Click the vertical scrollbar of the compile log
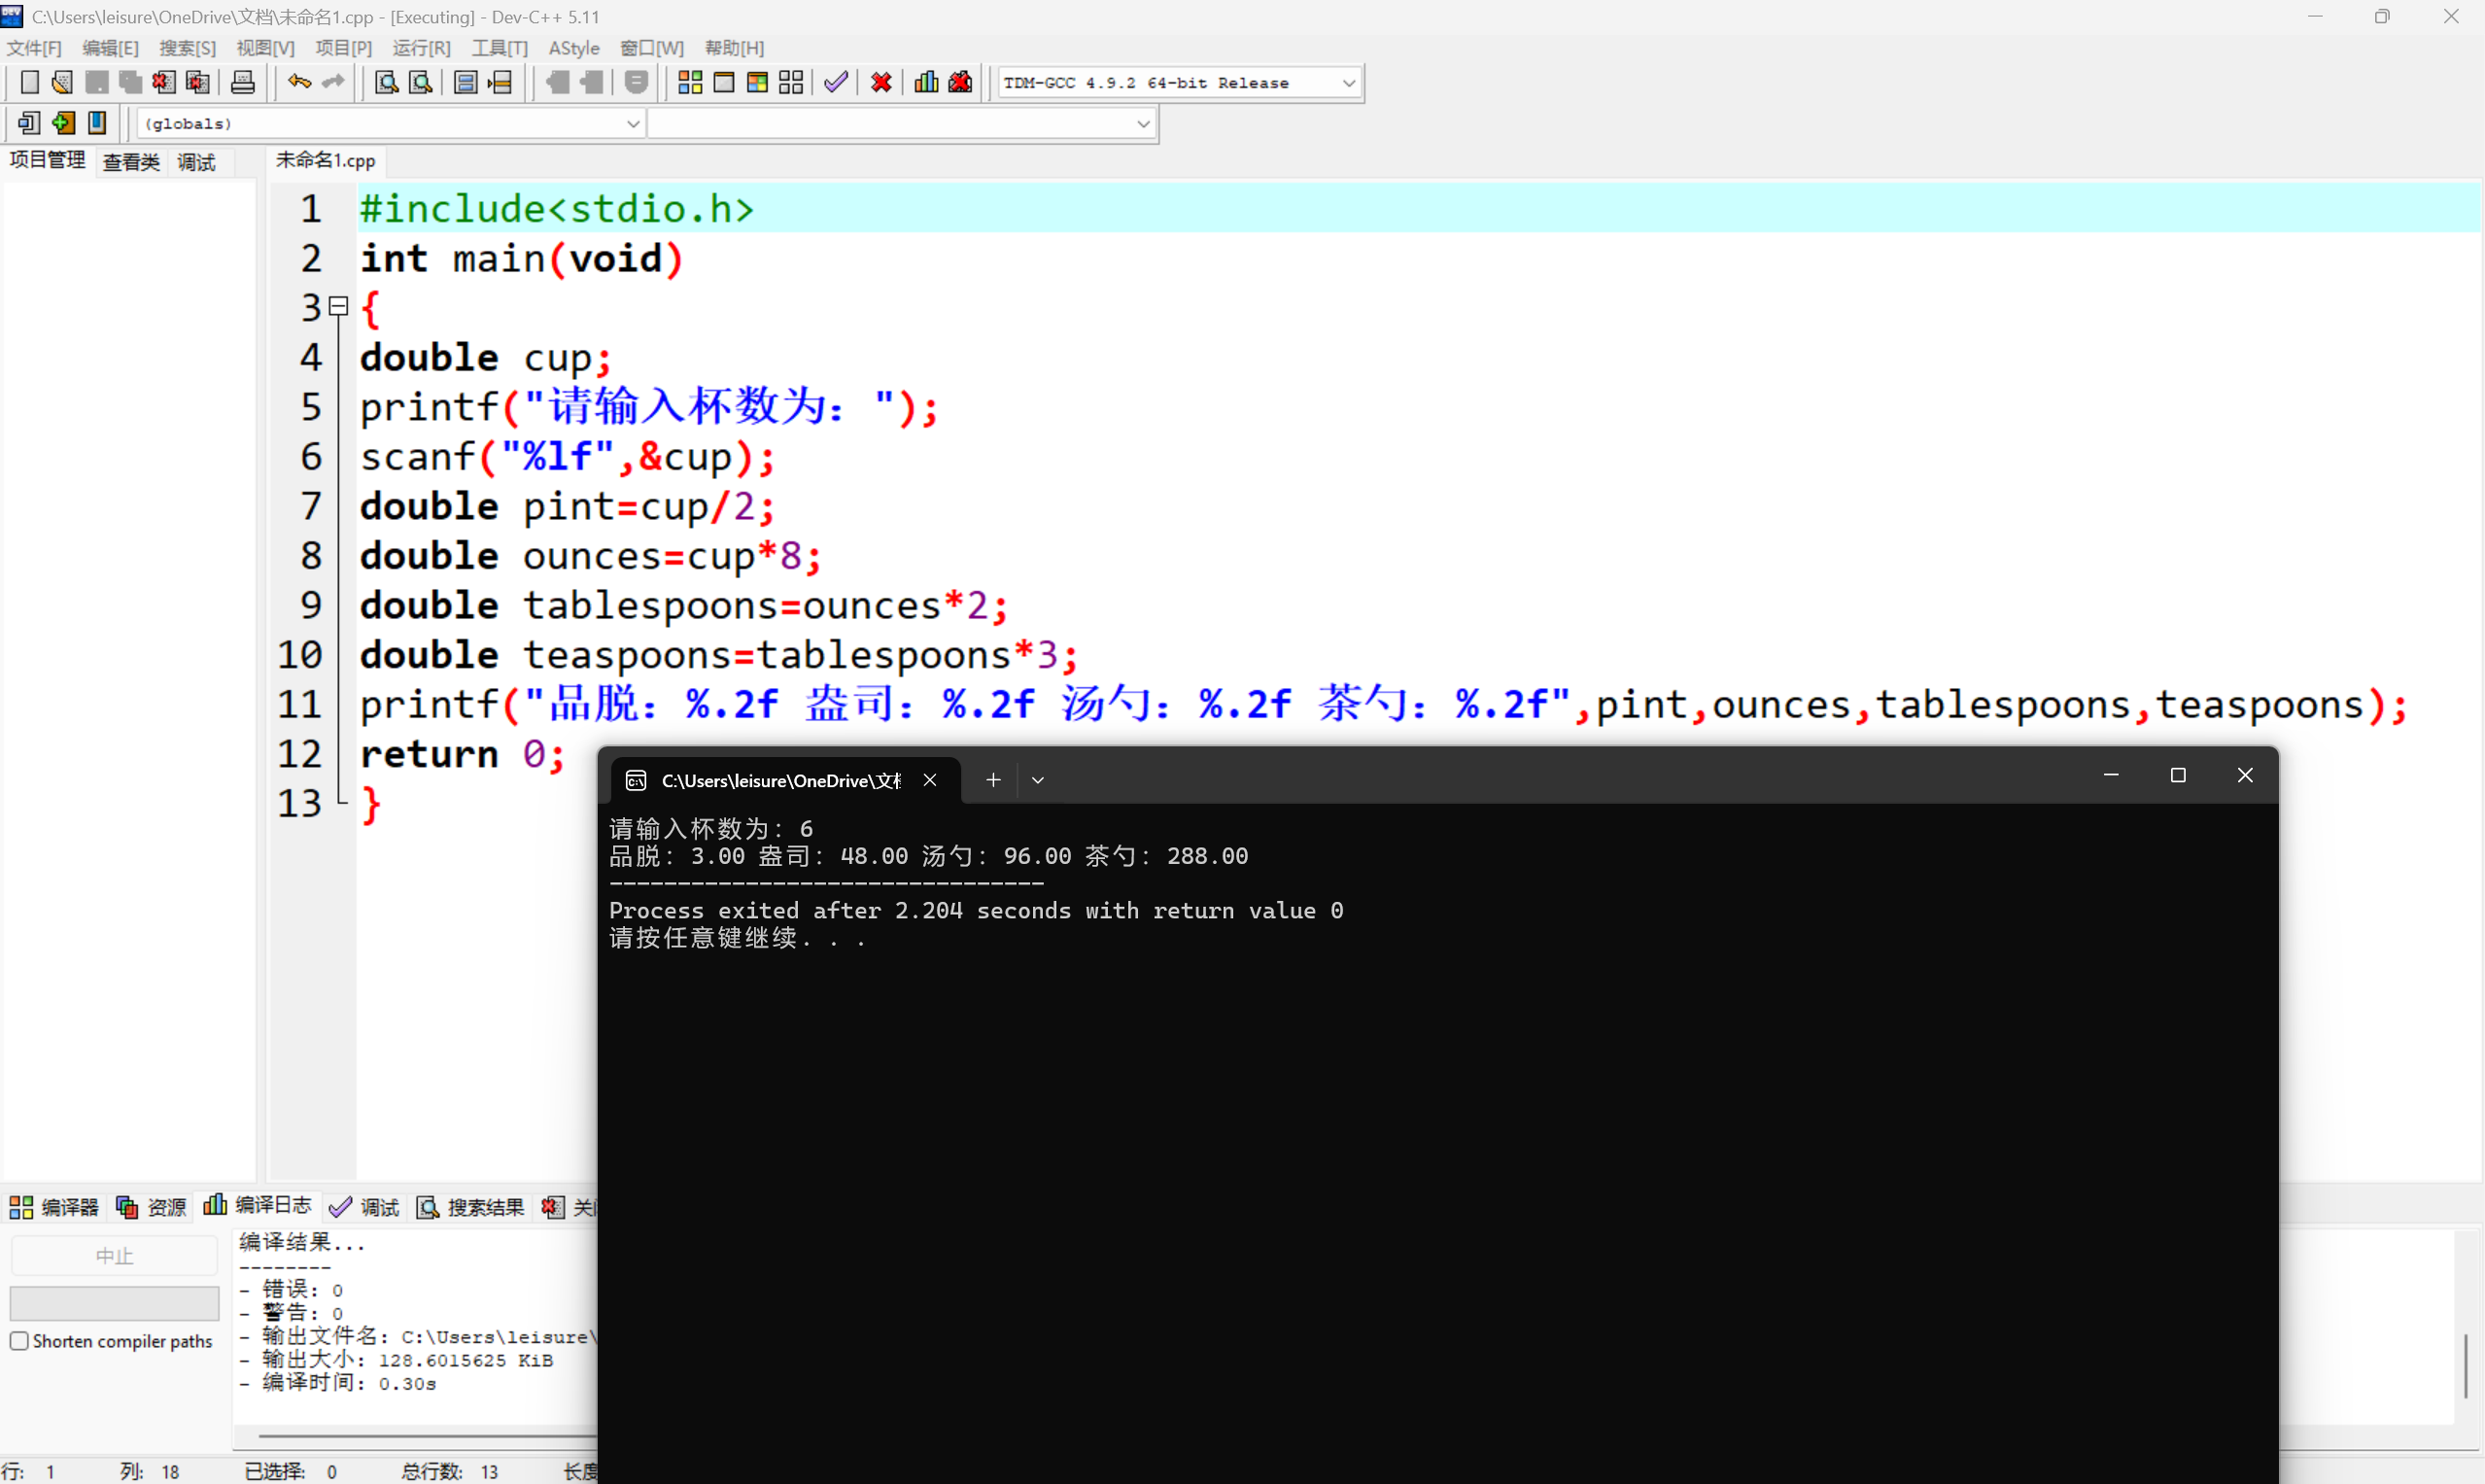Screen dimensions: 2485x1484 [2464, 1360]
